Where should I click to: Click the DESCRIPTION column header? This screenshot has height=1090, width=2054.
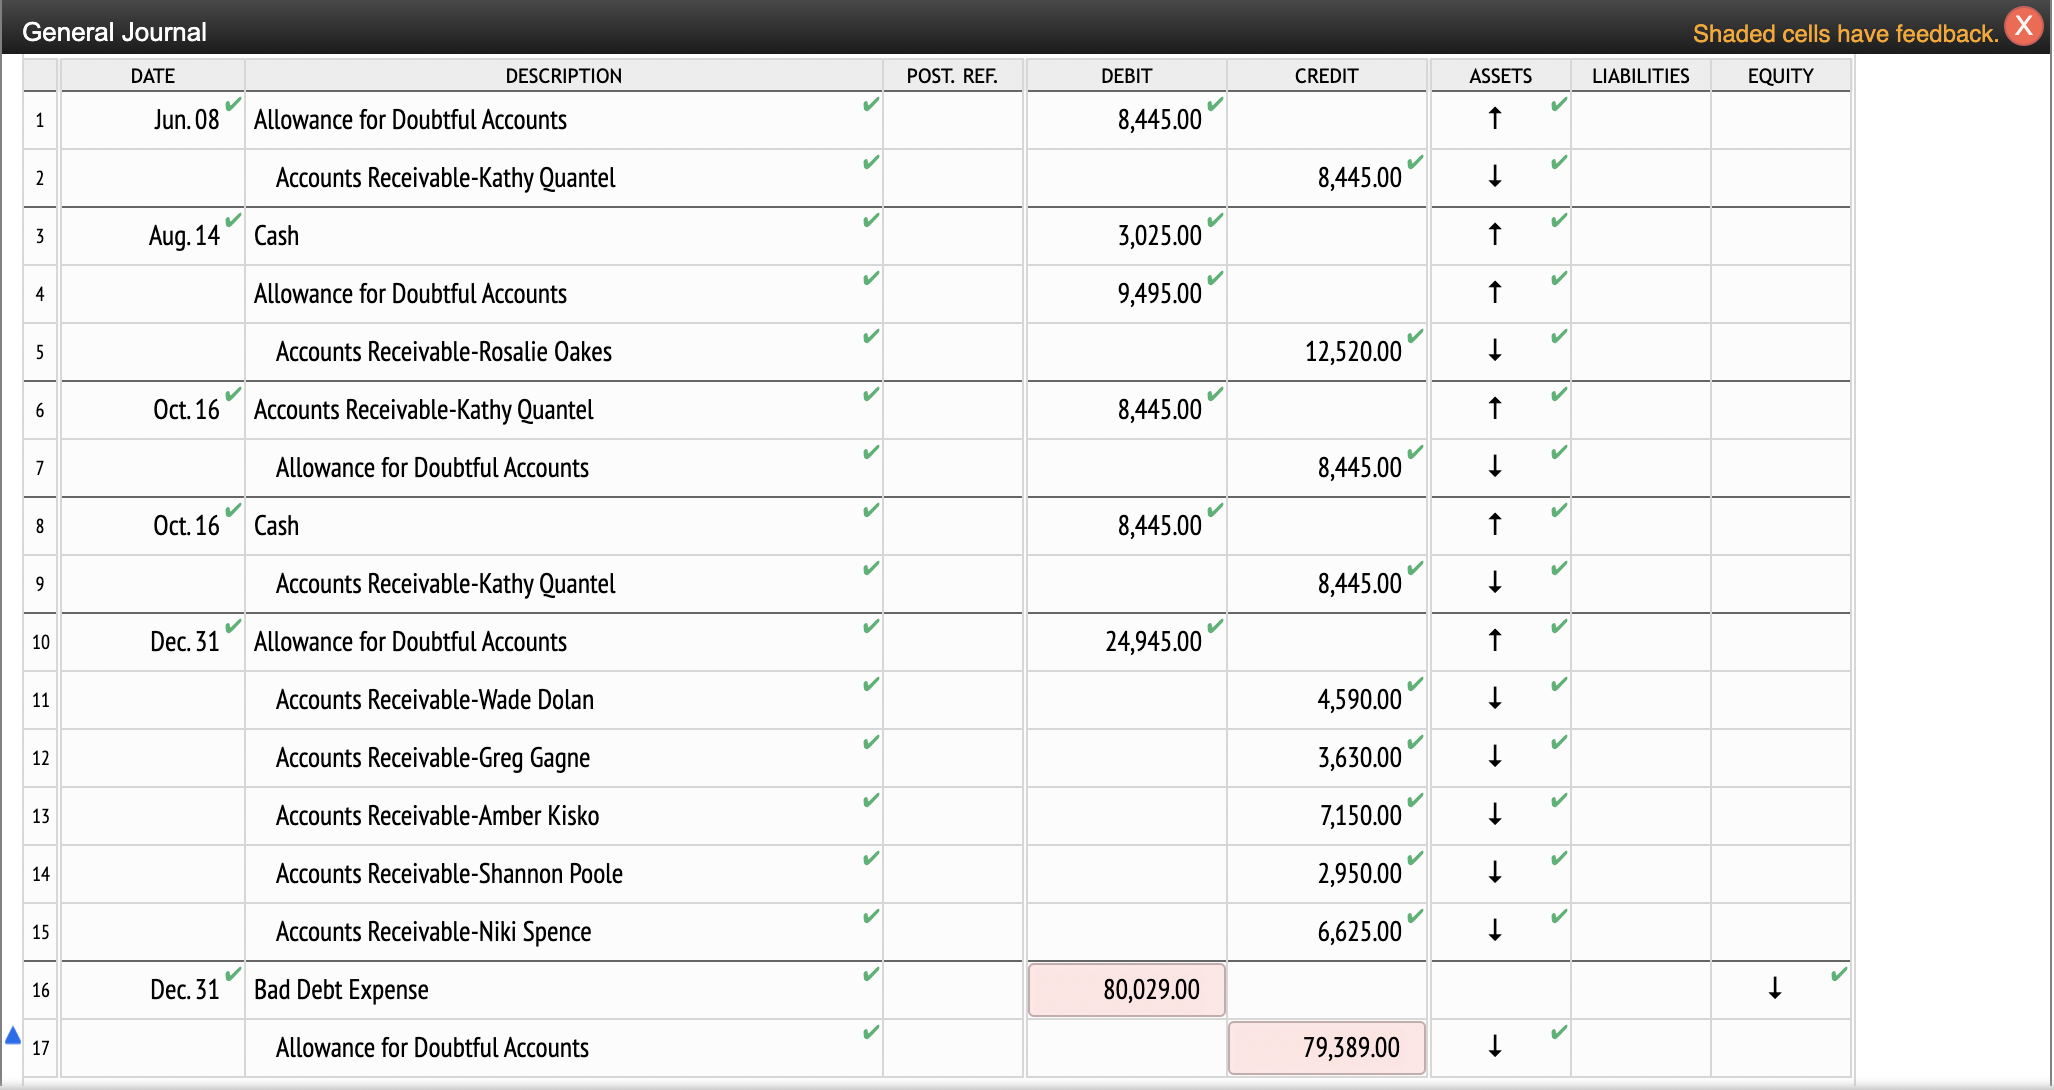click(x=563, y=76)
